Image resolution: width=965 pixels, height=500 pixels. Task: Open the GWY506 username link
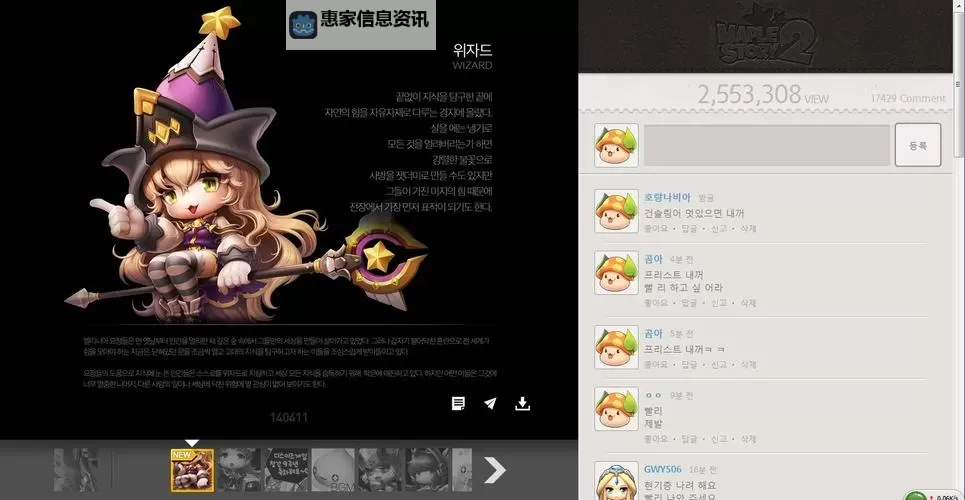(663, 469)
